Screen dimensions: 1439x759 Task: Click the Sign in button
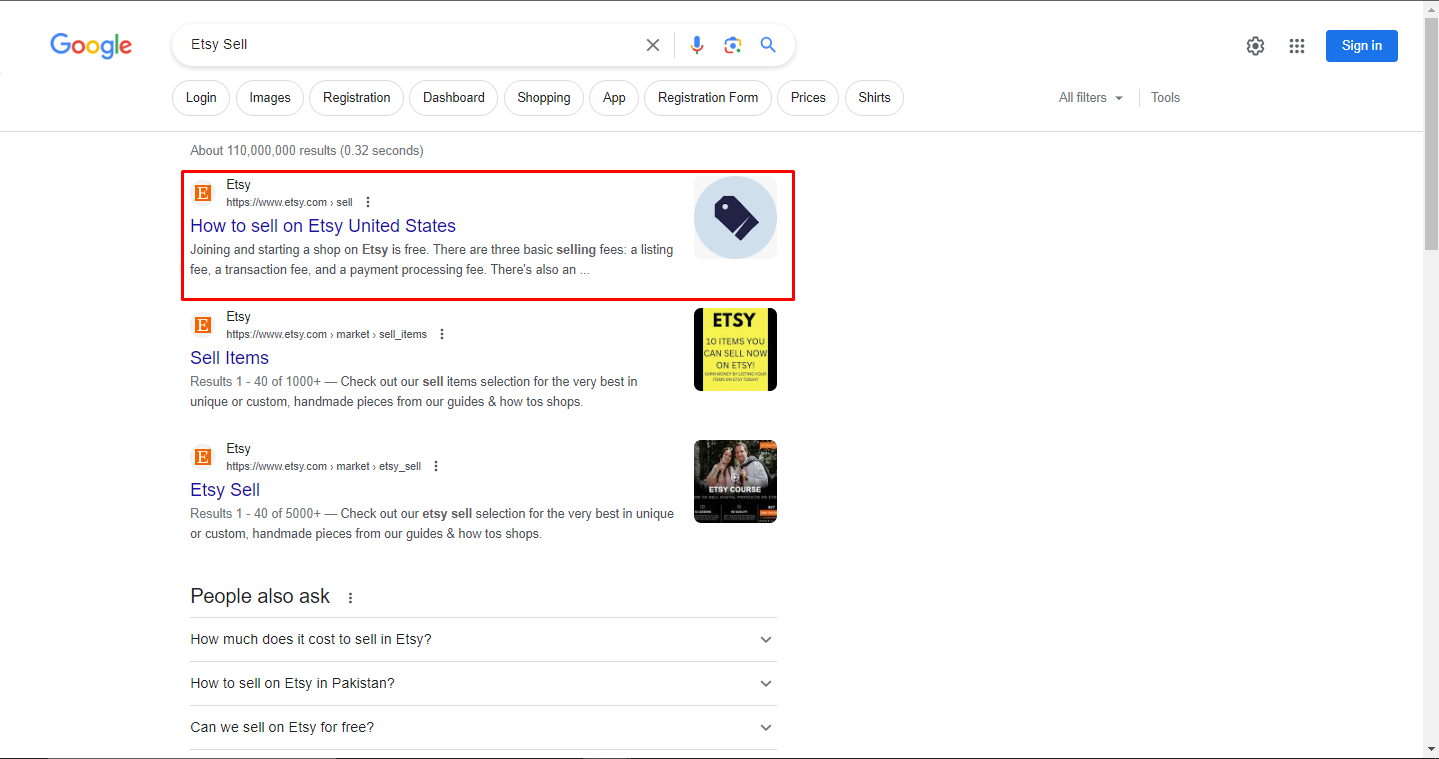(1362, 46)
